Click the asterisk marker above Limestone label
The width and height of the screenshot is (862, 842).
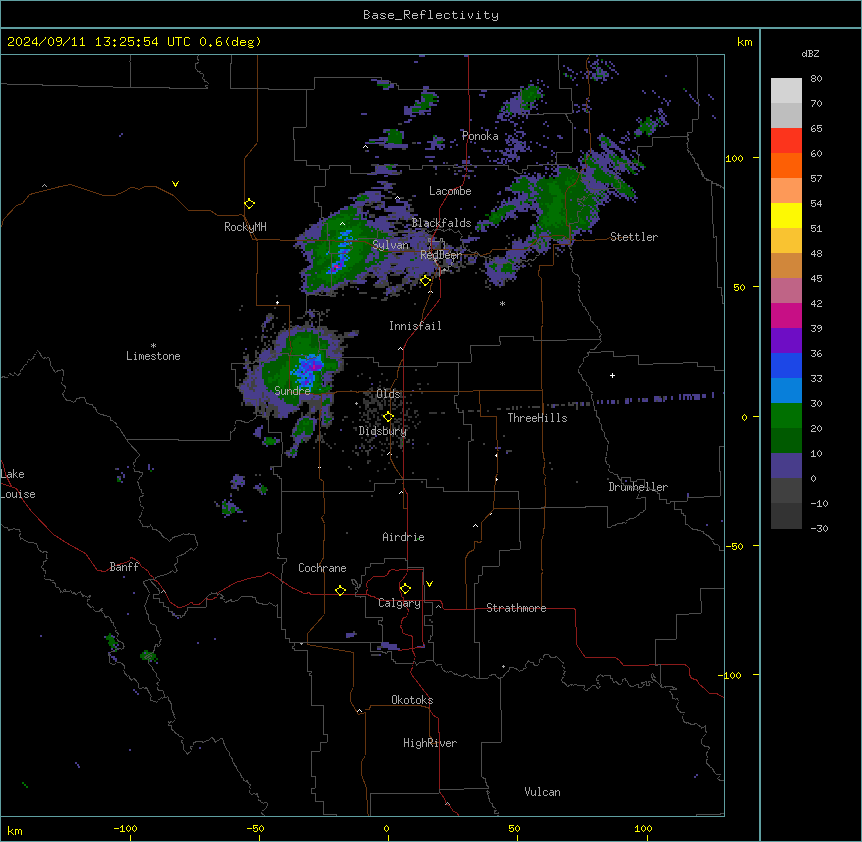(153, 346)
